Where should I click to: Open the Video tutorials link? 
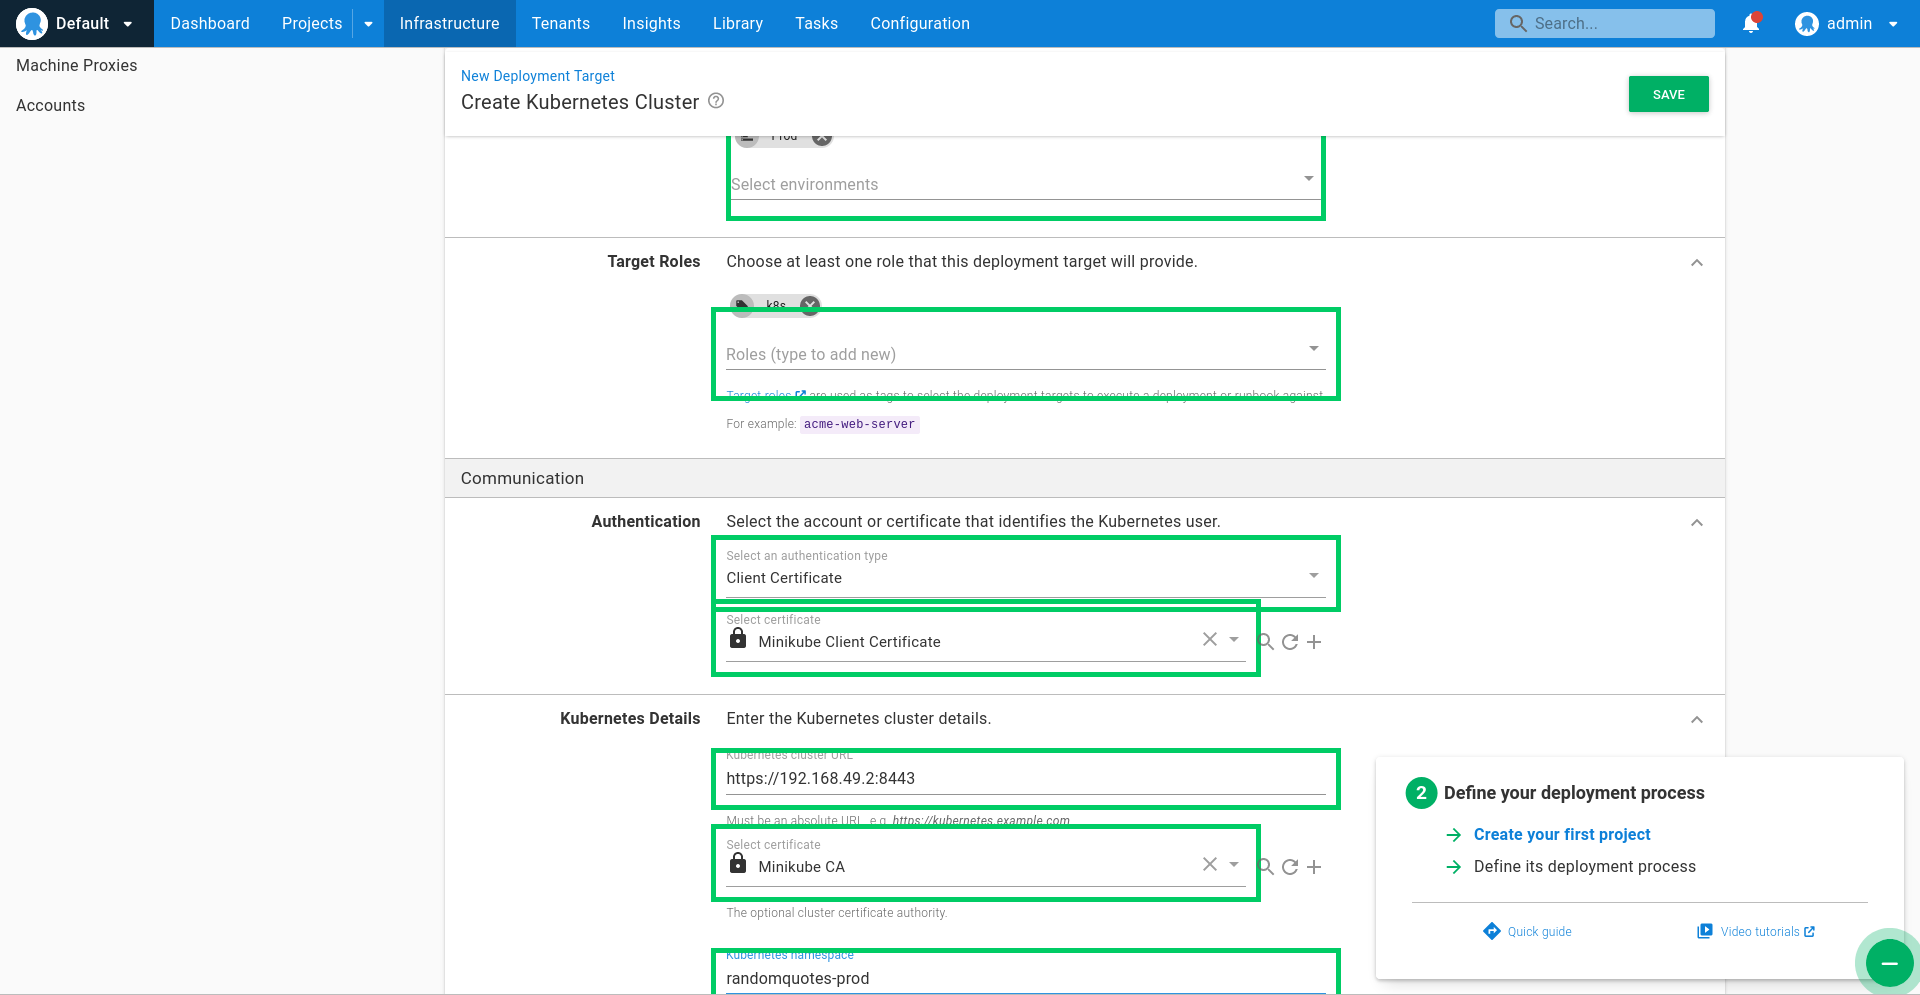pyautogui.click(x=1759, y=931)
